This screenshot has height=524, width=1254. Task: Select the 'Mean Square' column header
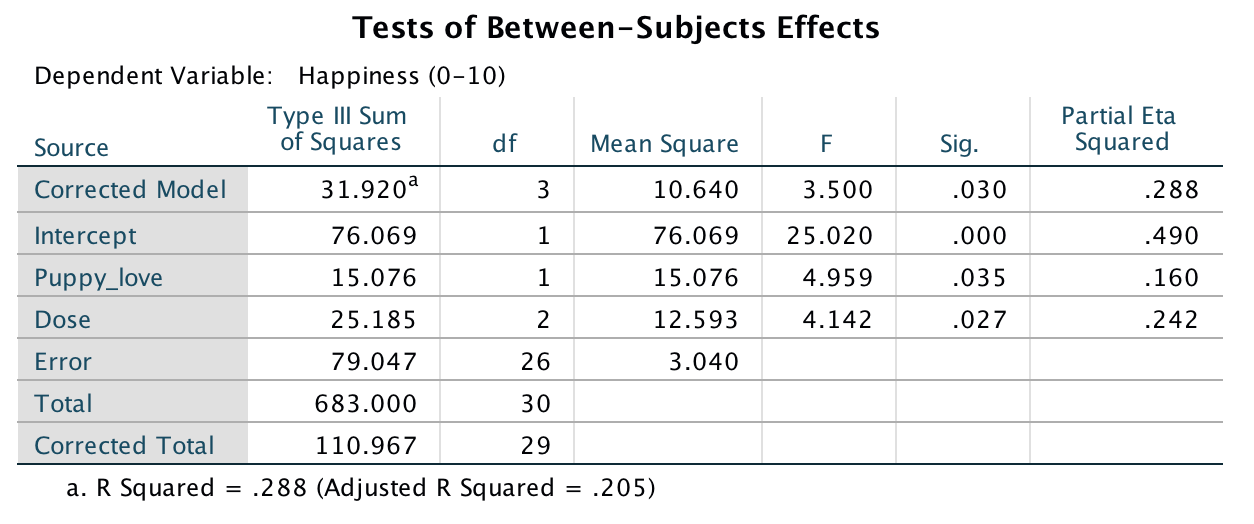coord(665,144)
